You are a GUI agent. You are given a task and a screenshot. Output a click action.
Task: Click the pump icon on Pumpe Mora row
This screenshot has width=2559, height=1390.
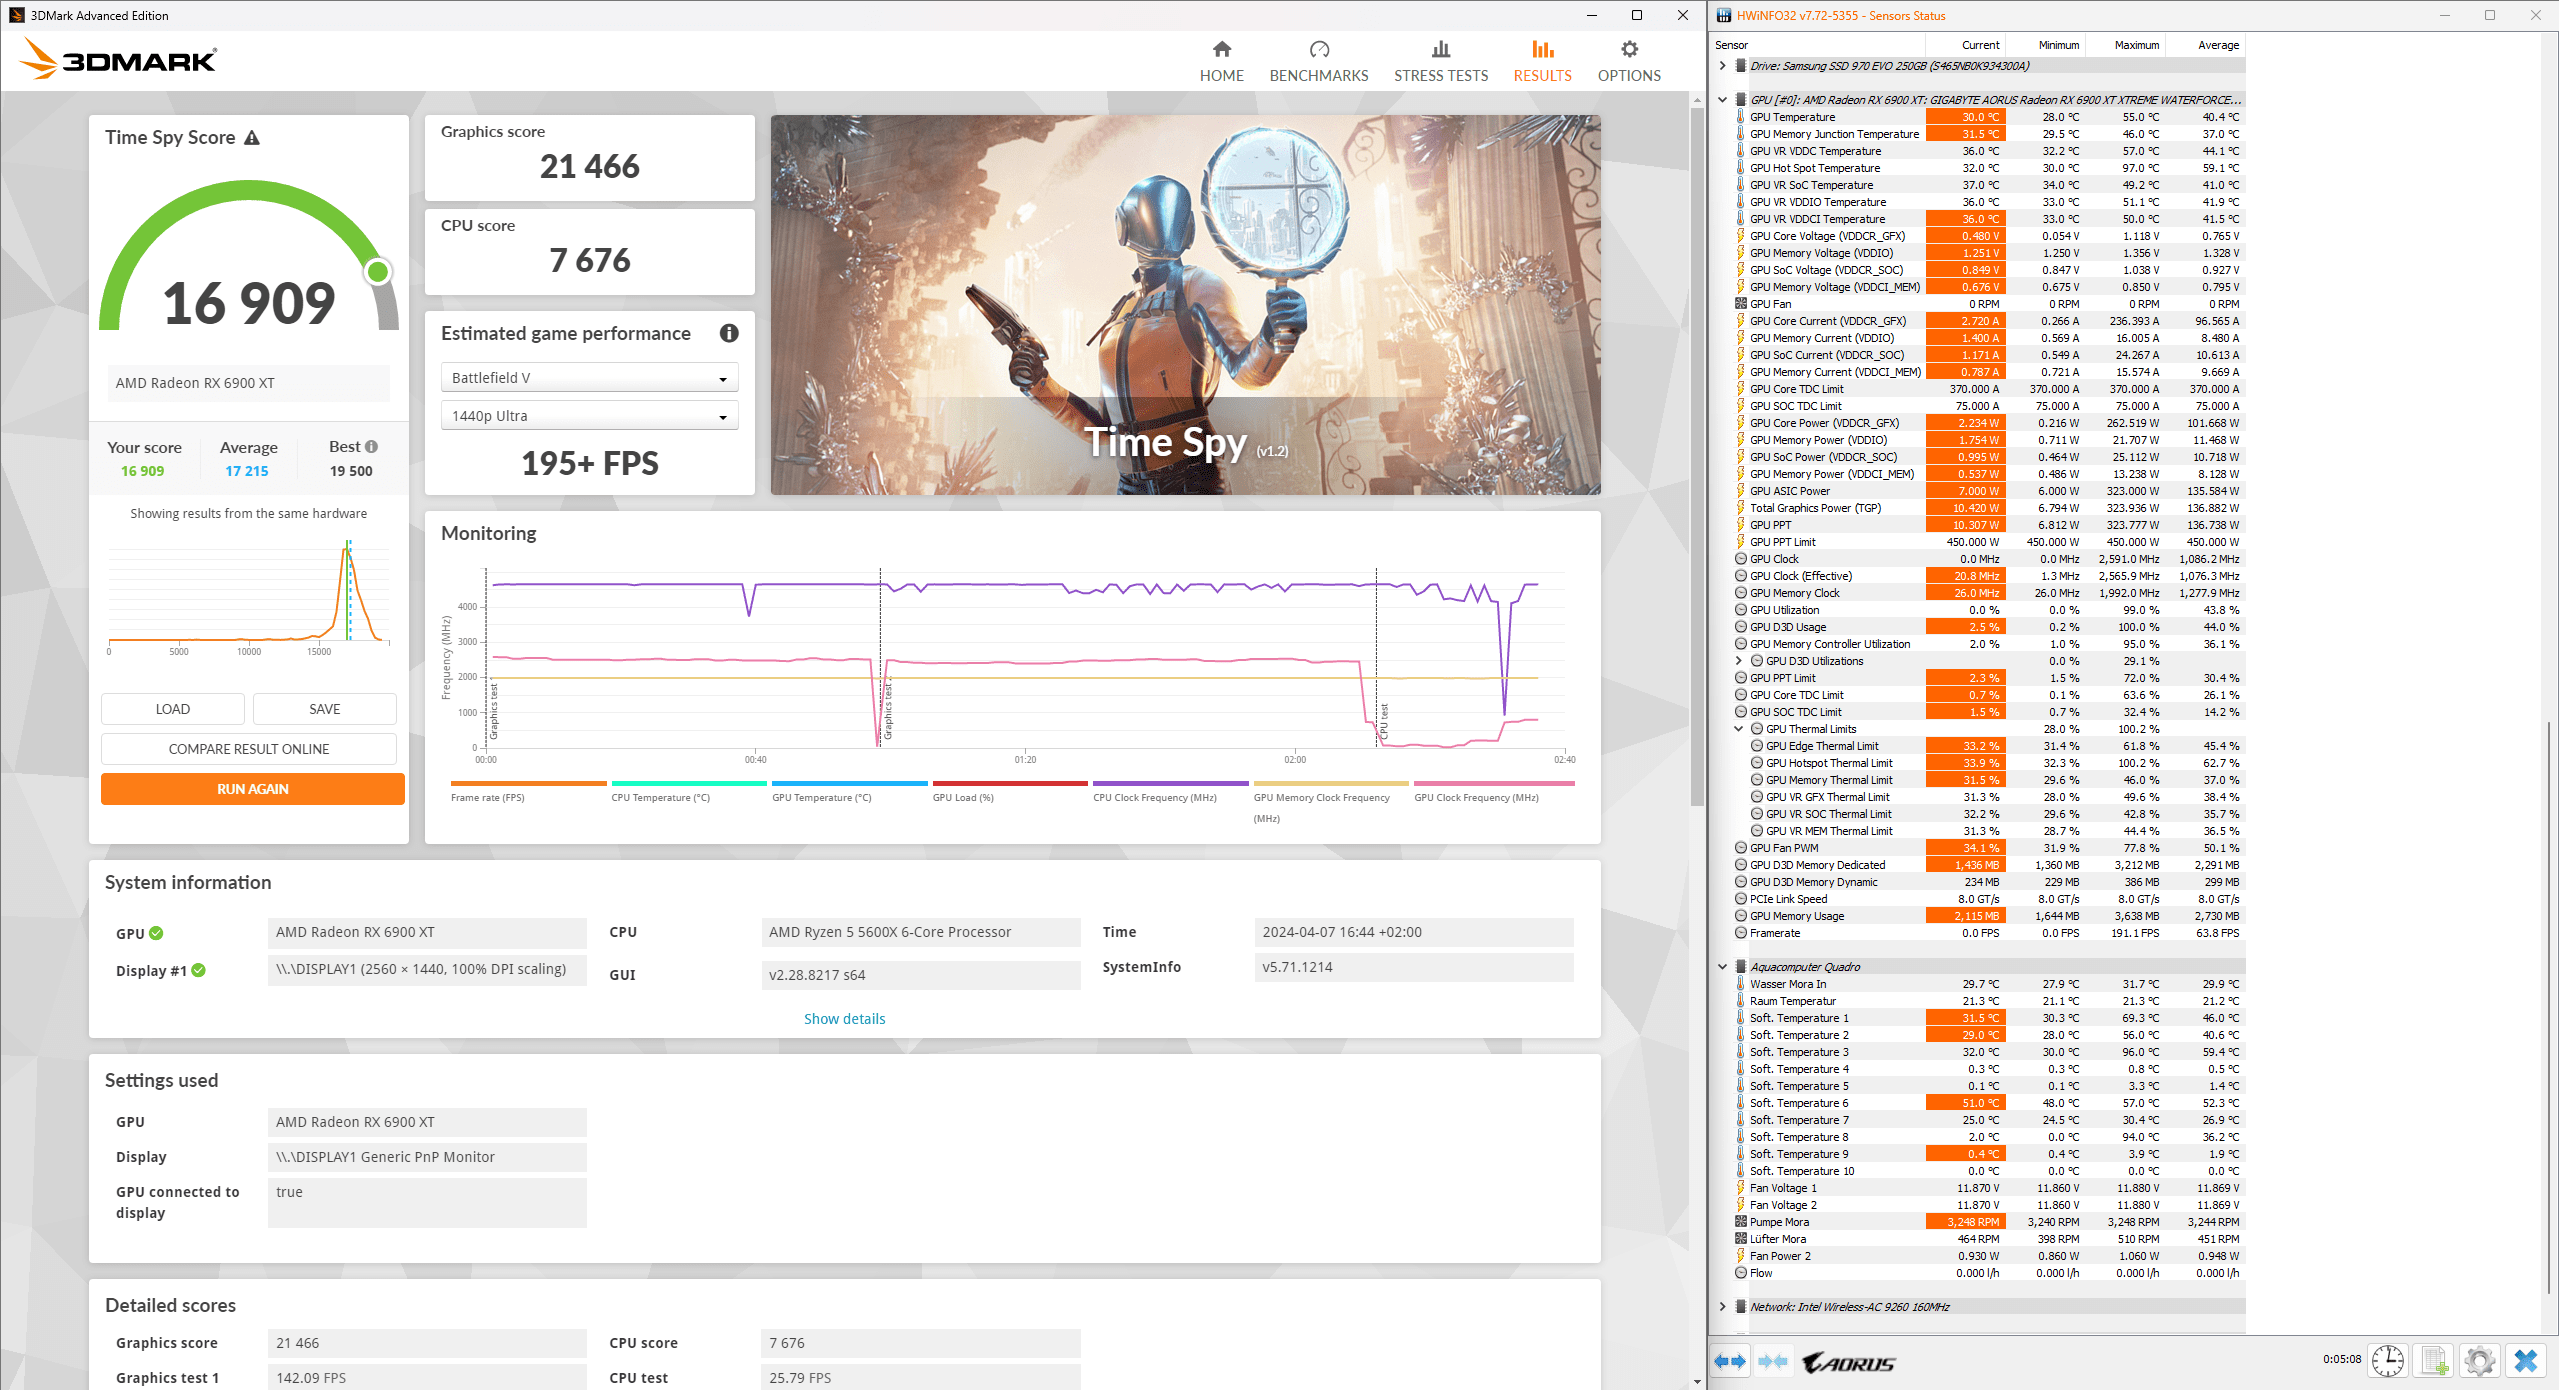[1741, 1222]
